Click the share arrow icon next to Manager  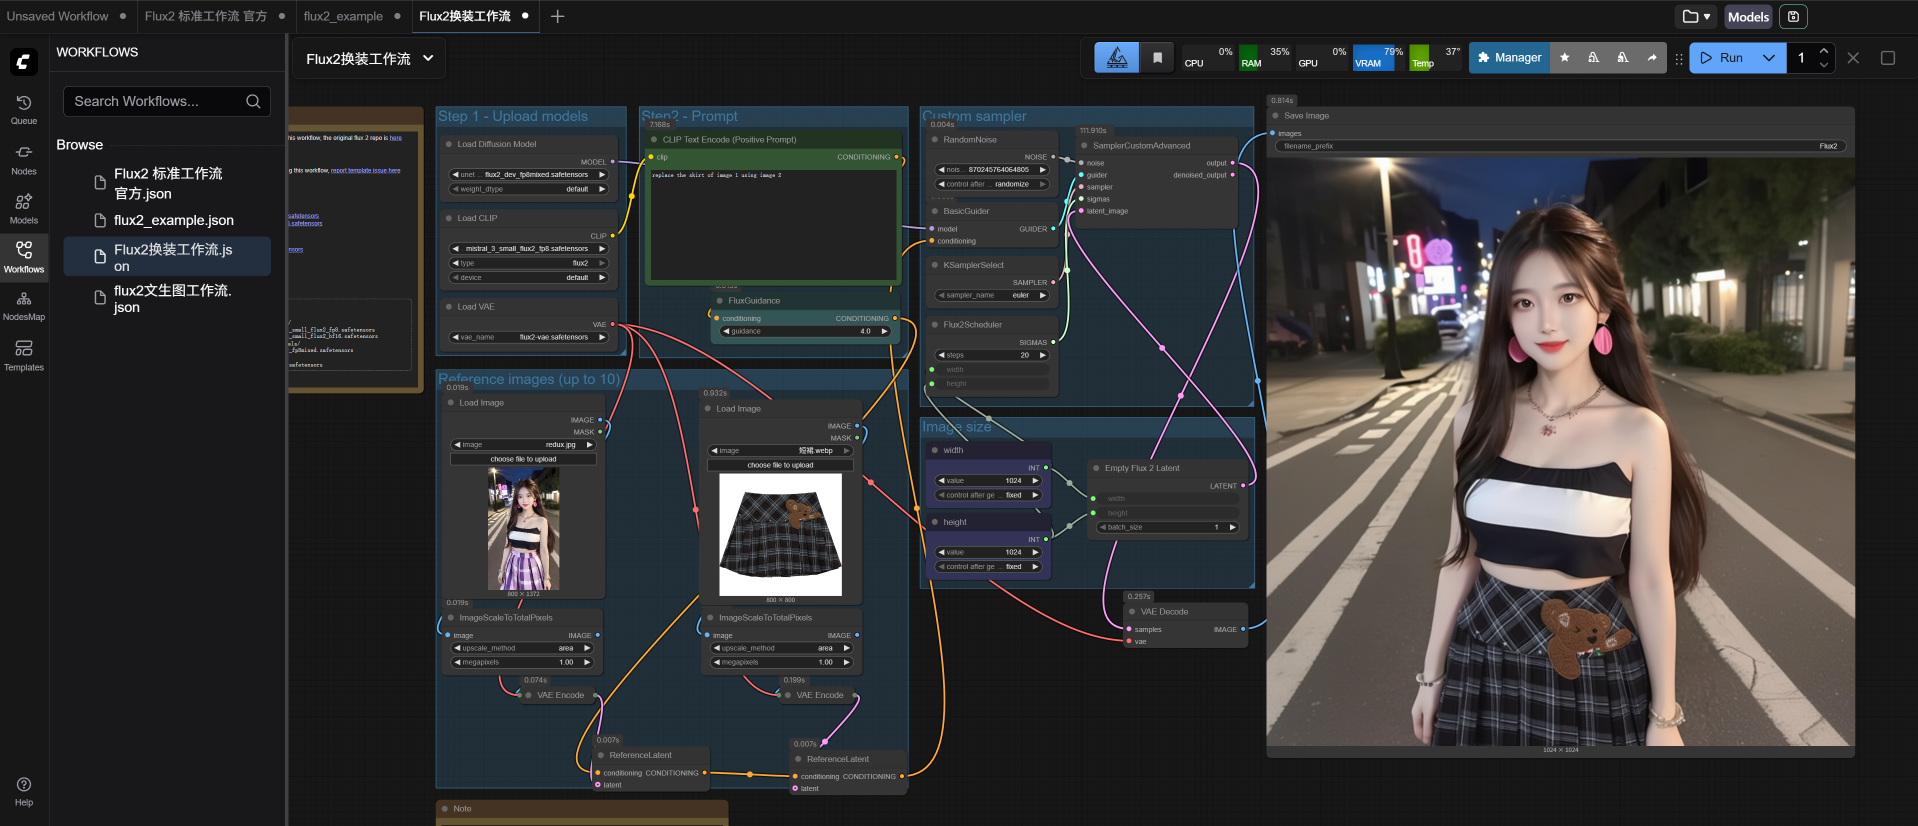1652,58
